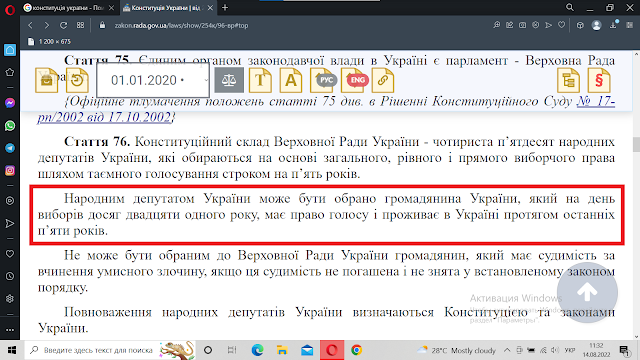Open the user profile avatar
640x360 pixels.
point(596,25)
